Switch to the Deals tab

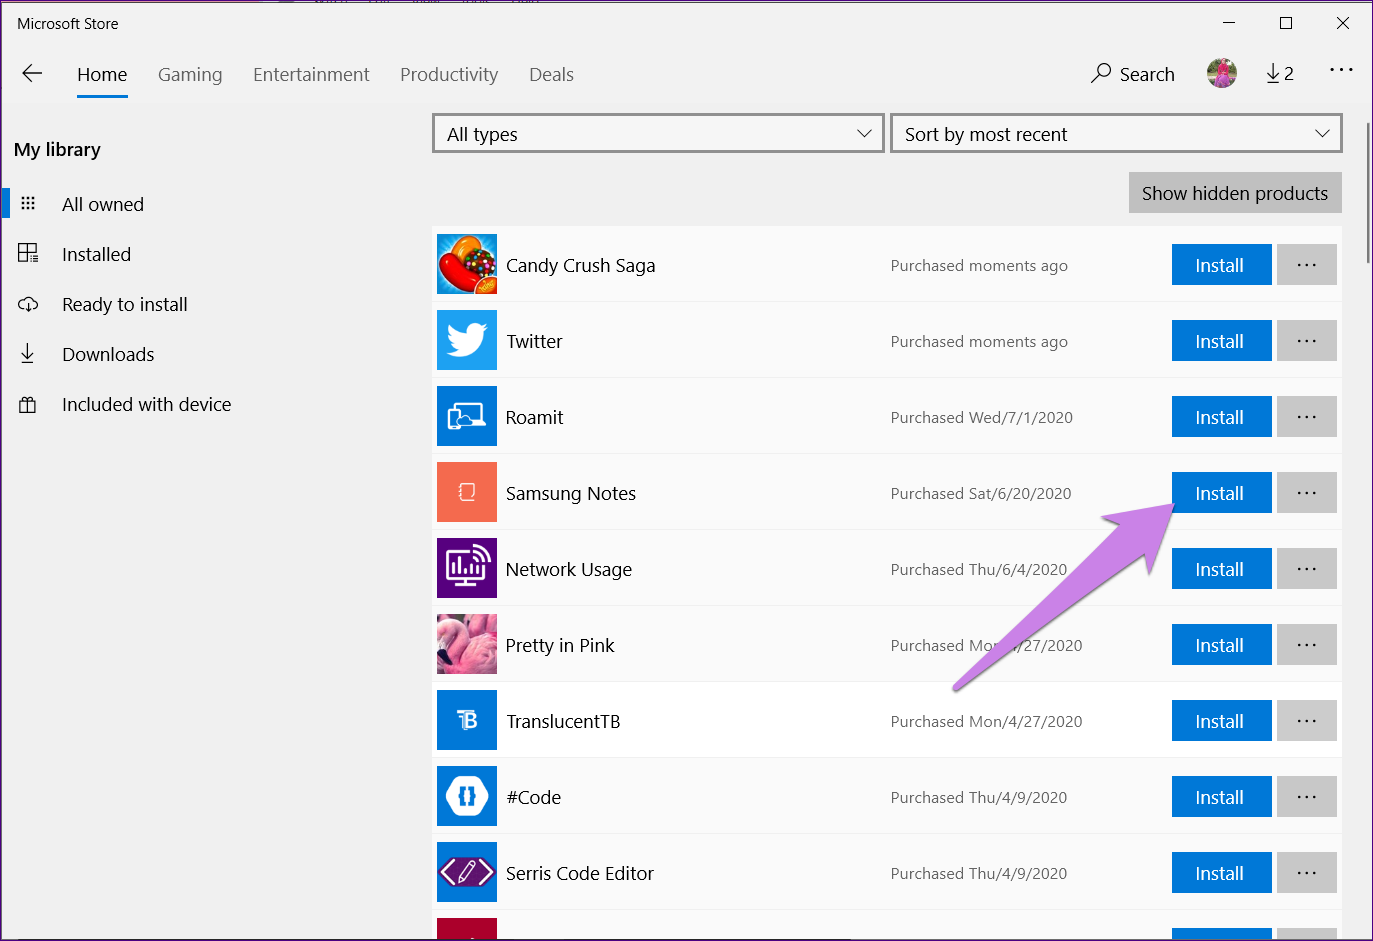551,75
